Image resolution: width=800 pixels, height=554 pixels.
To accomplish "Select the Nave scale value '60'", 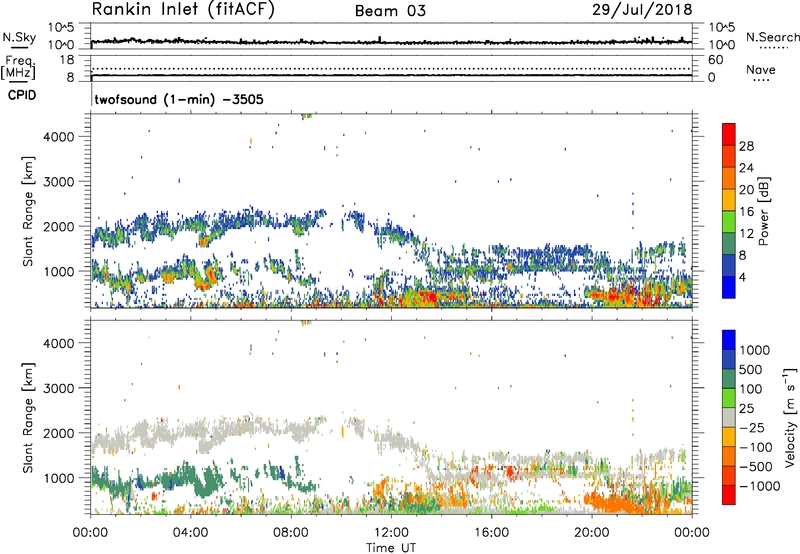I will (715, 60).
